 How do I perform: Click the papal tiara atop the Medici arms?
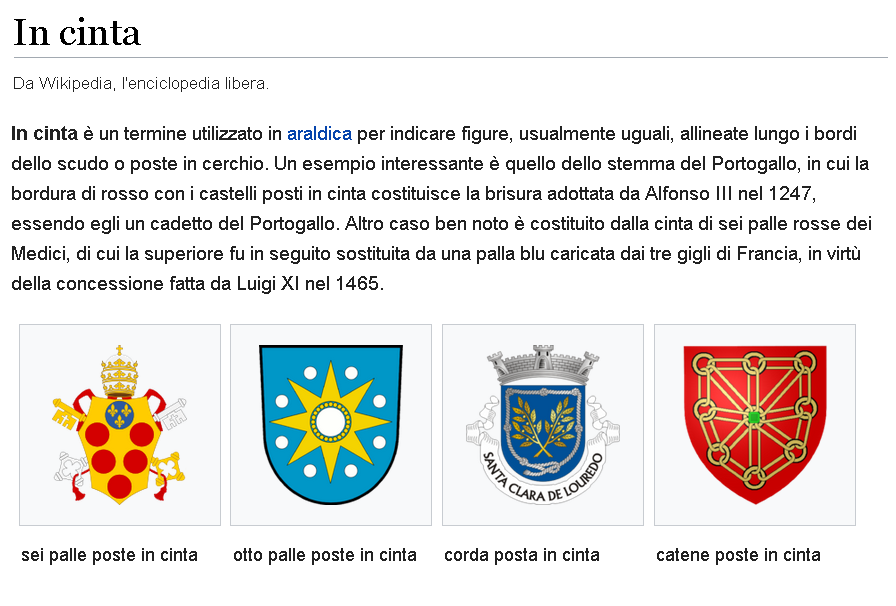tap(119, 372)
